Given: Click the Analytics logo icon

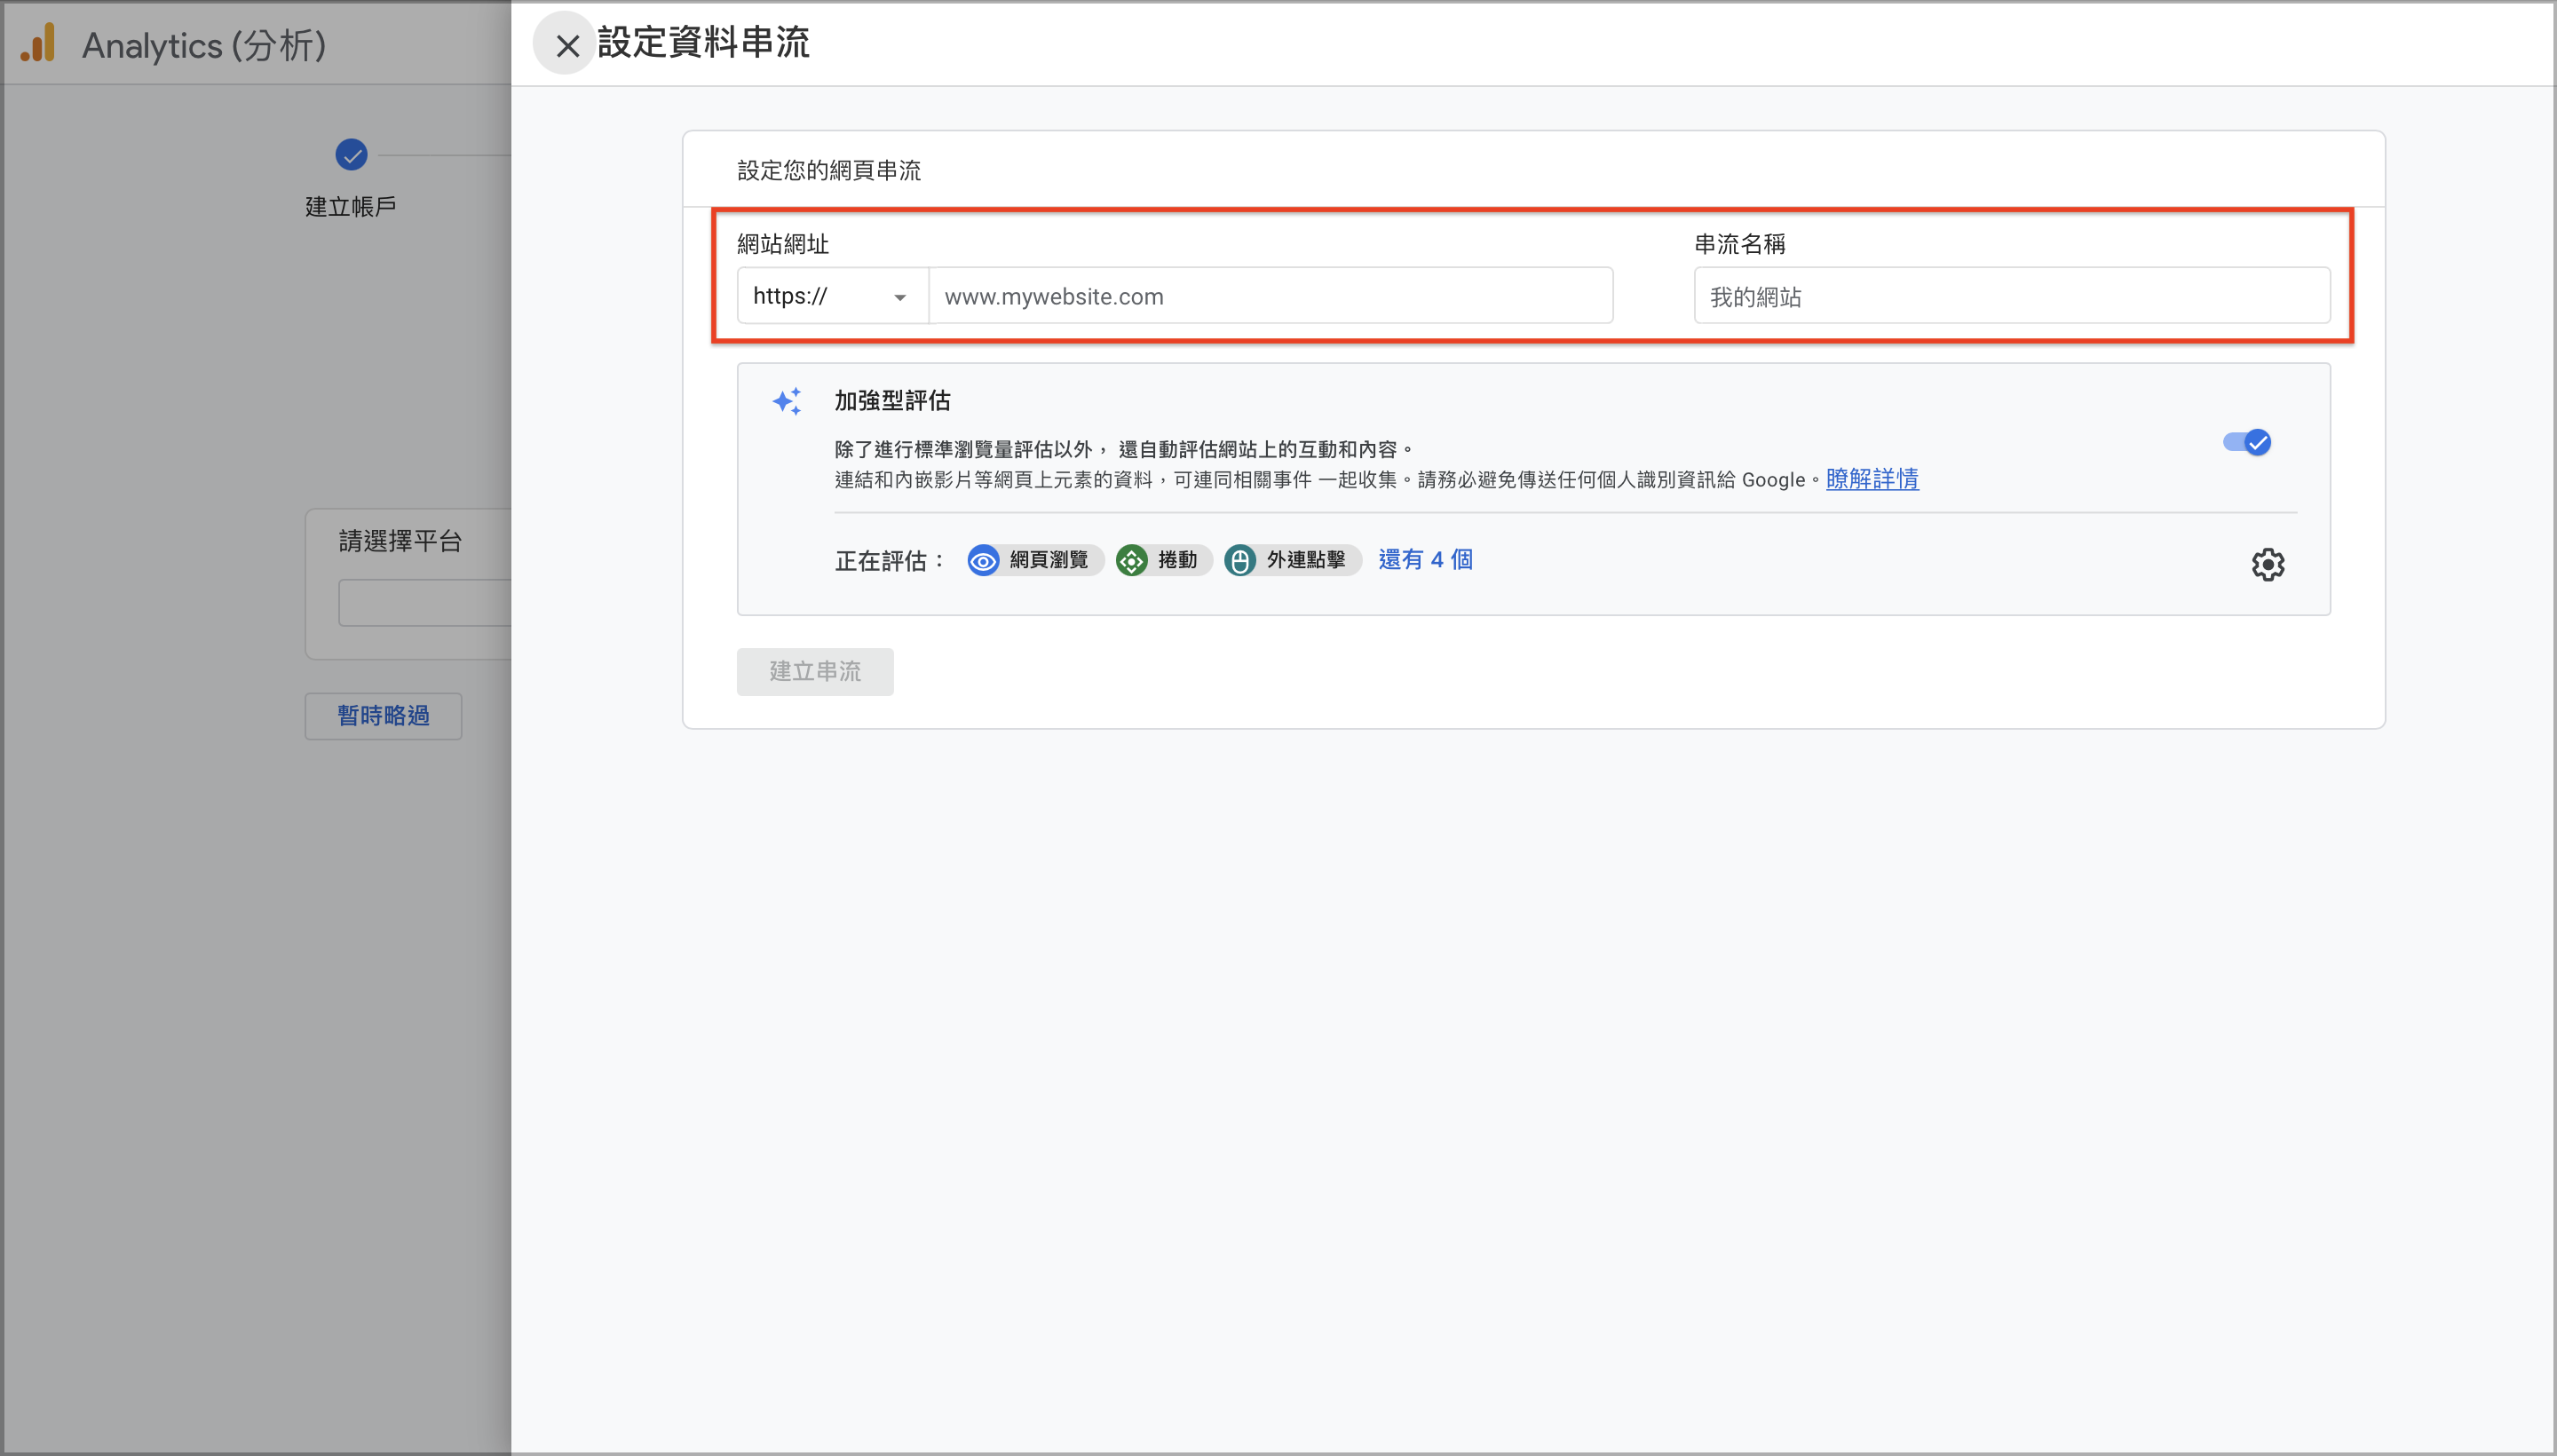Looking at the screenshot, I should pos(39,44).
